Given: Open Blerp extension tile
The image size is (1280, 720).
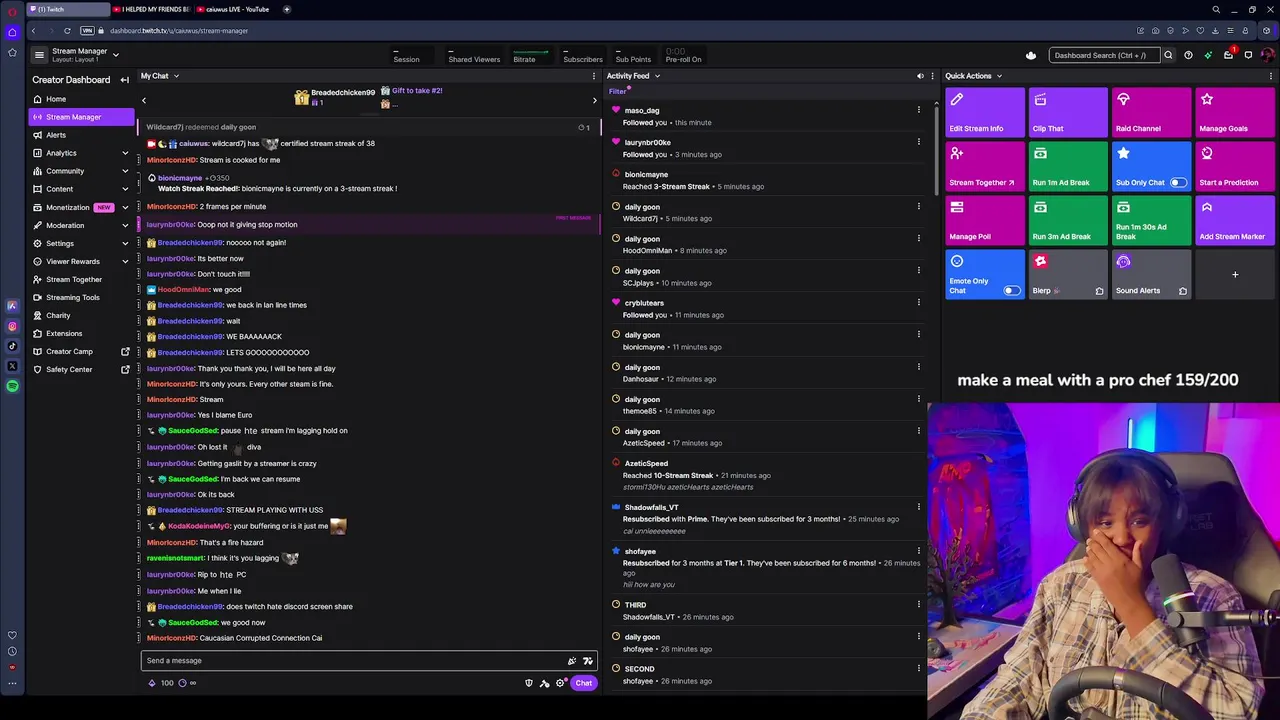Looking at the screenshot, I should 1068,274.
